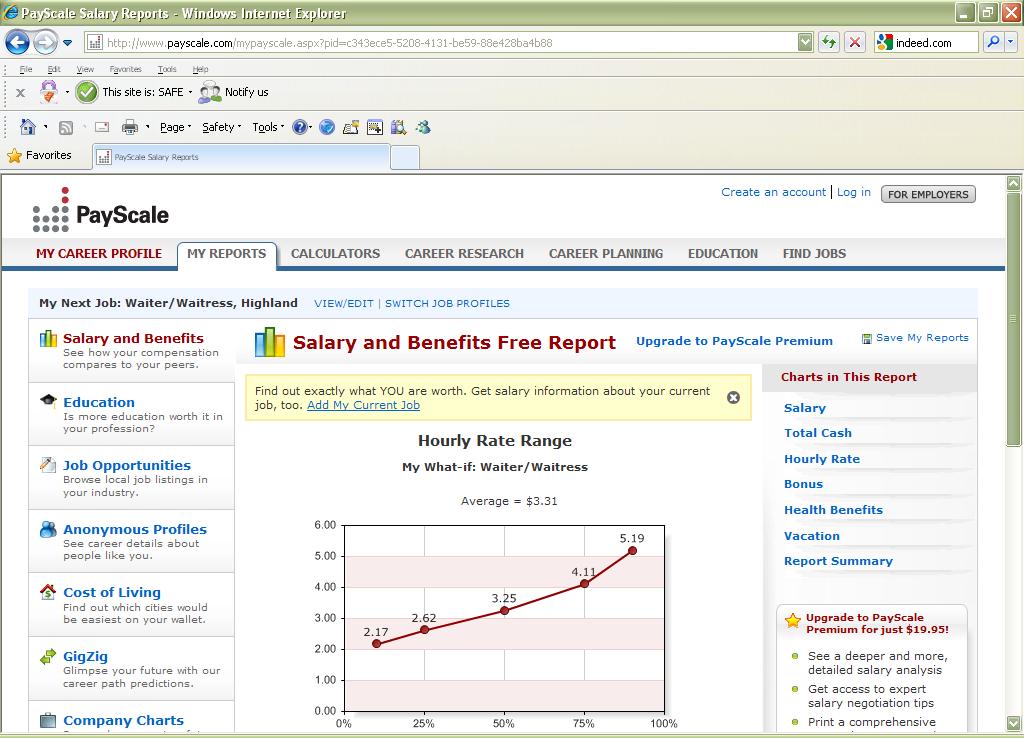The image size is (1024, 738).
Task: Go back with the browser Back arrow
Action: (18, 42)
